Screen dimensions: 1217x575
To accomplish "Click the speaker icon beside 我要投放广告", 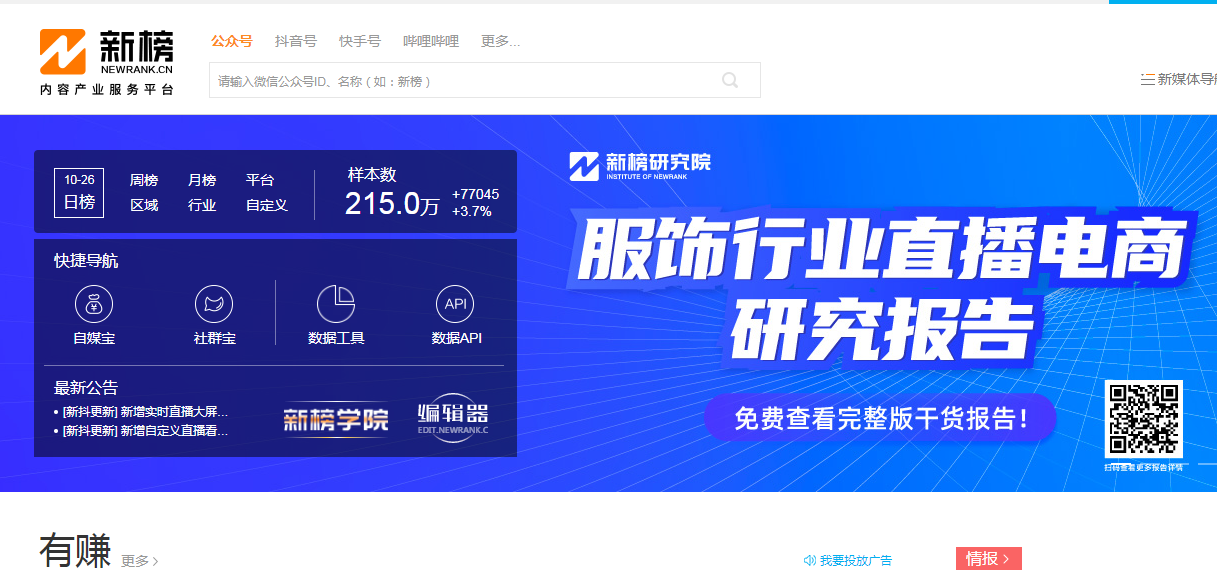I will [x=809, y=561].
